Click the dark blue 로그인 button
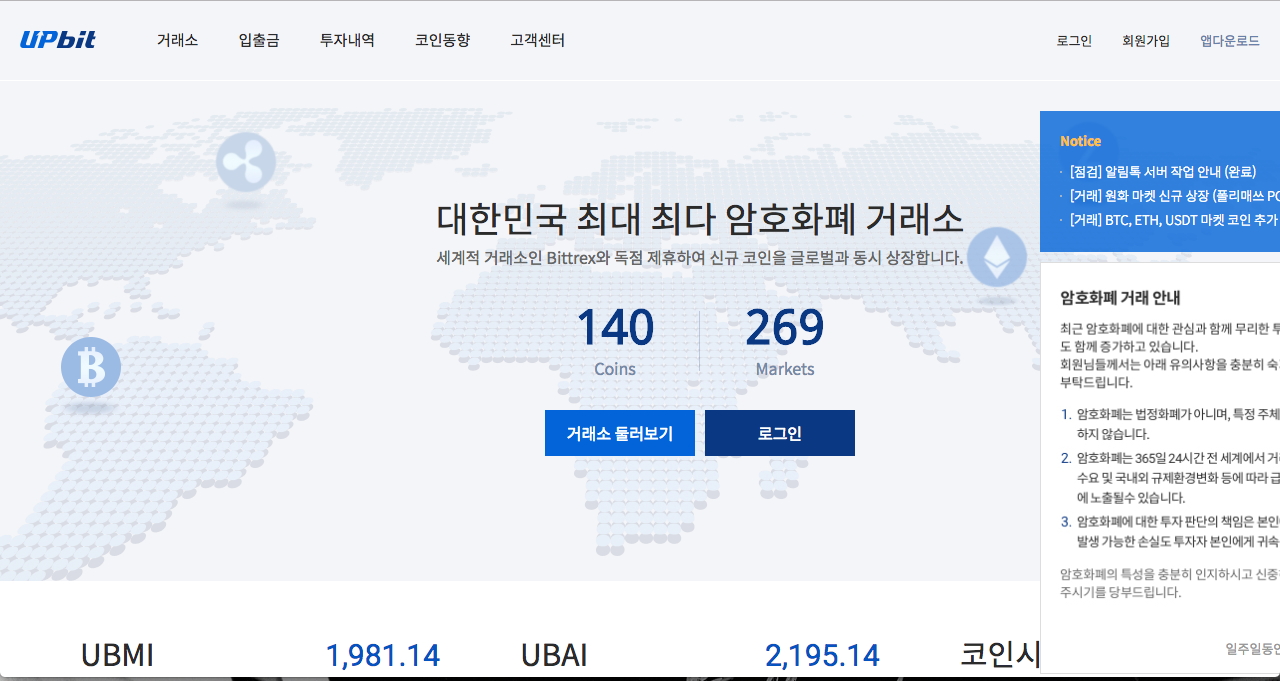Screen dimensions: 1280x681 click(x=780, y=433)
